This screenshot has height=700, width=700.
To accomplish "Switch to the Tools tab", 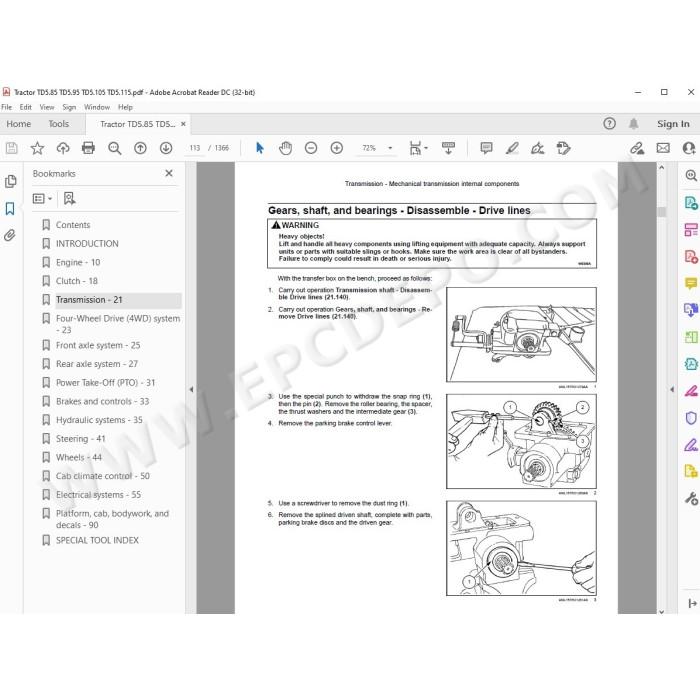I will (x=58, y=124).
